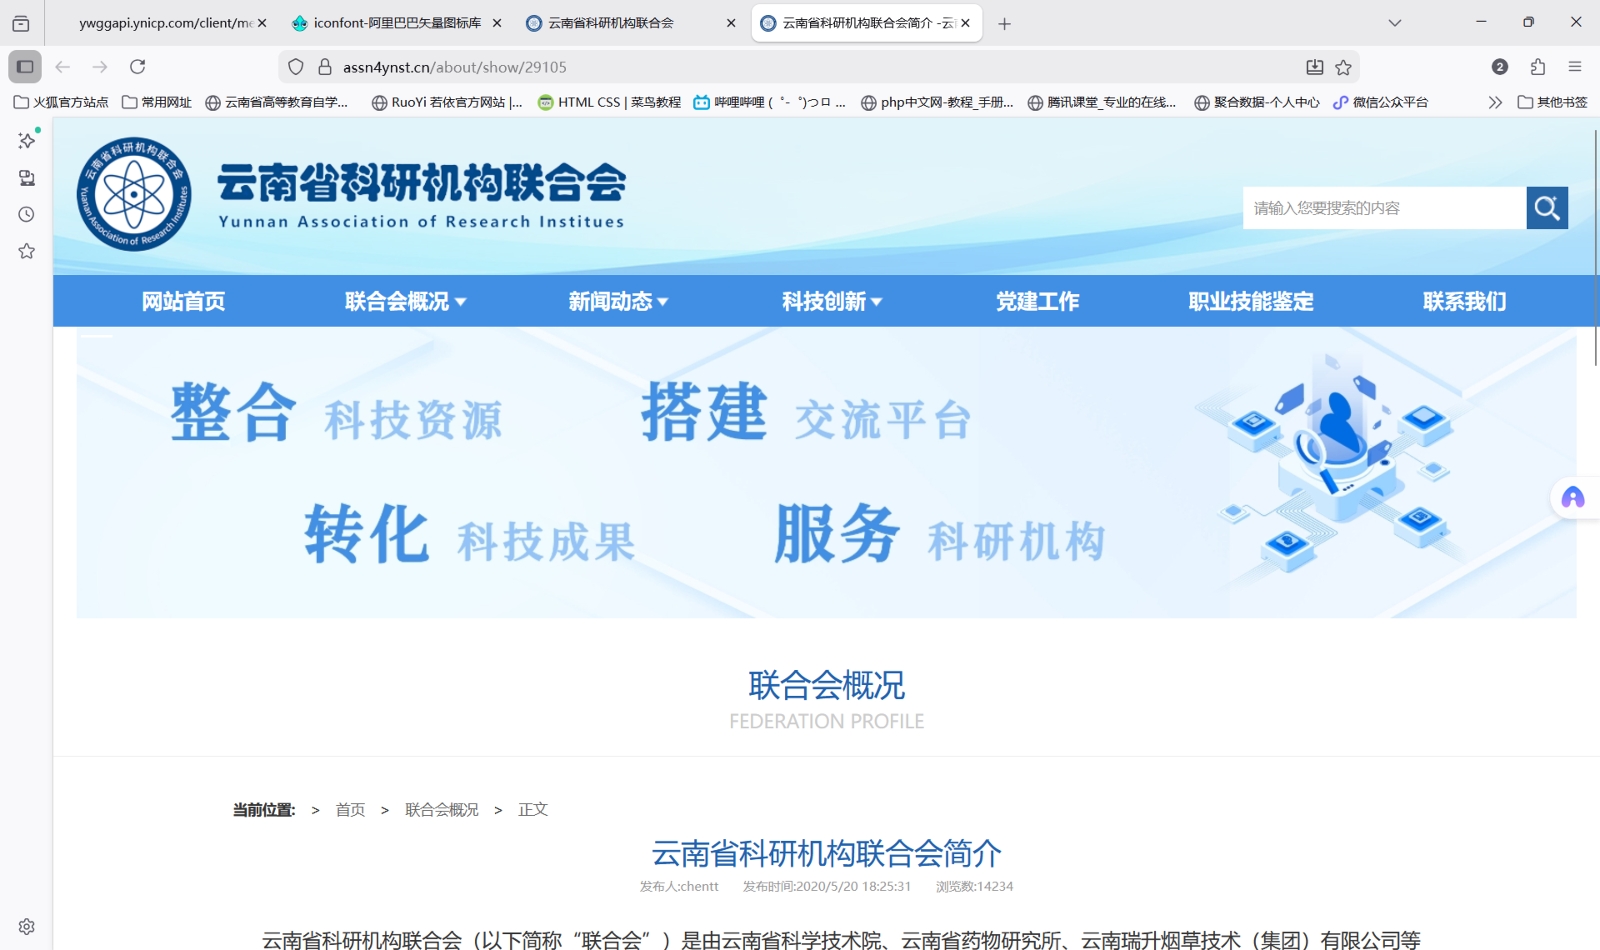
Task: Open the browser extensions puzzle icon
Action: (1537, 67)
